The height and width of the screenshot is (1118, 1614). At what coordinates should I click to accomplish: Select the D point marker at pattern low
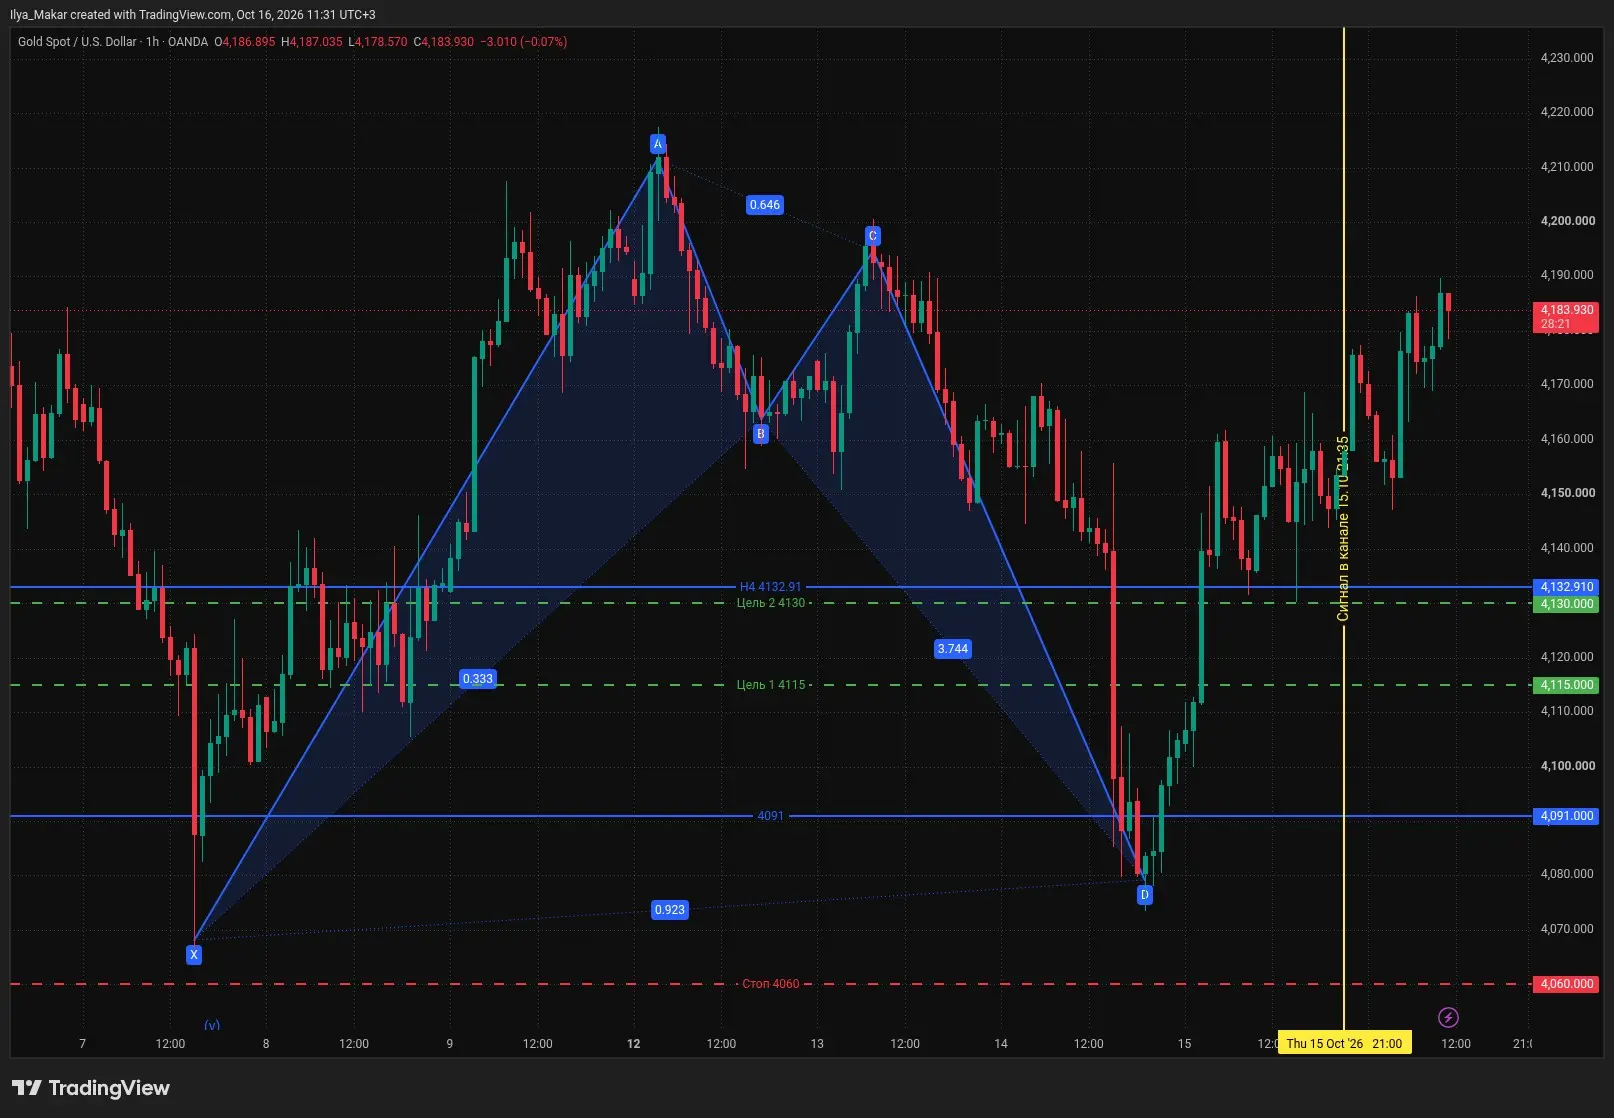(1145, 895)
